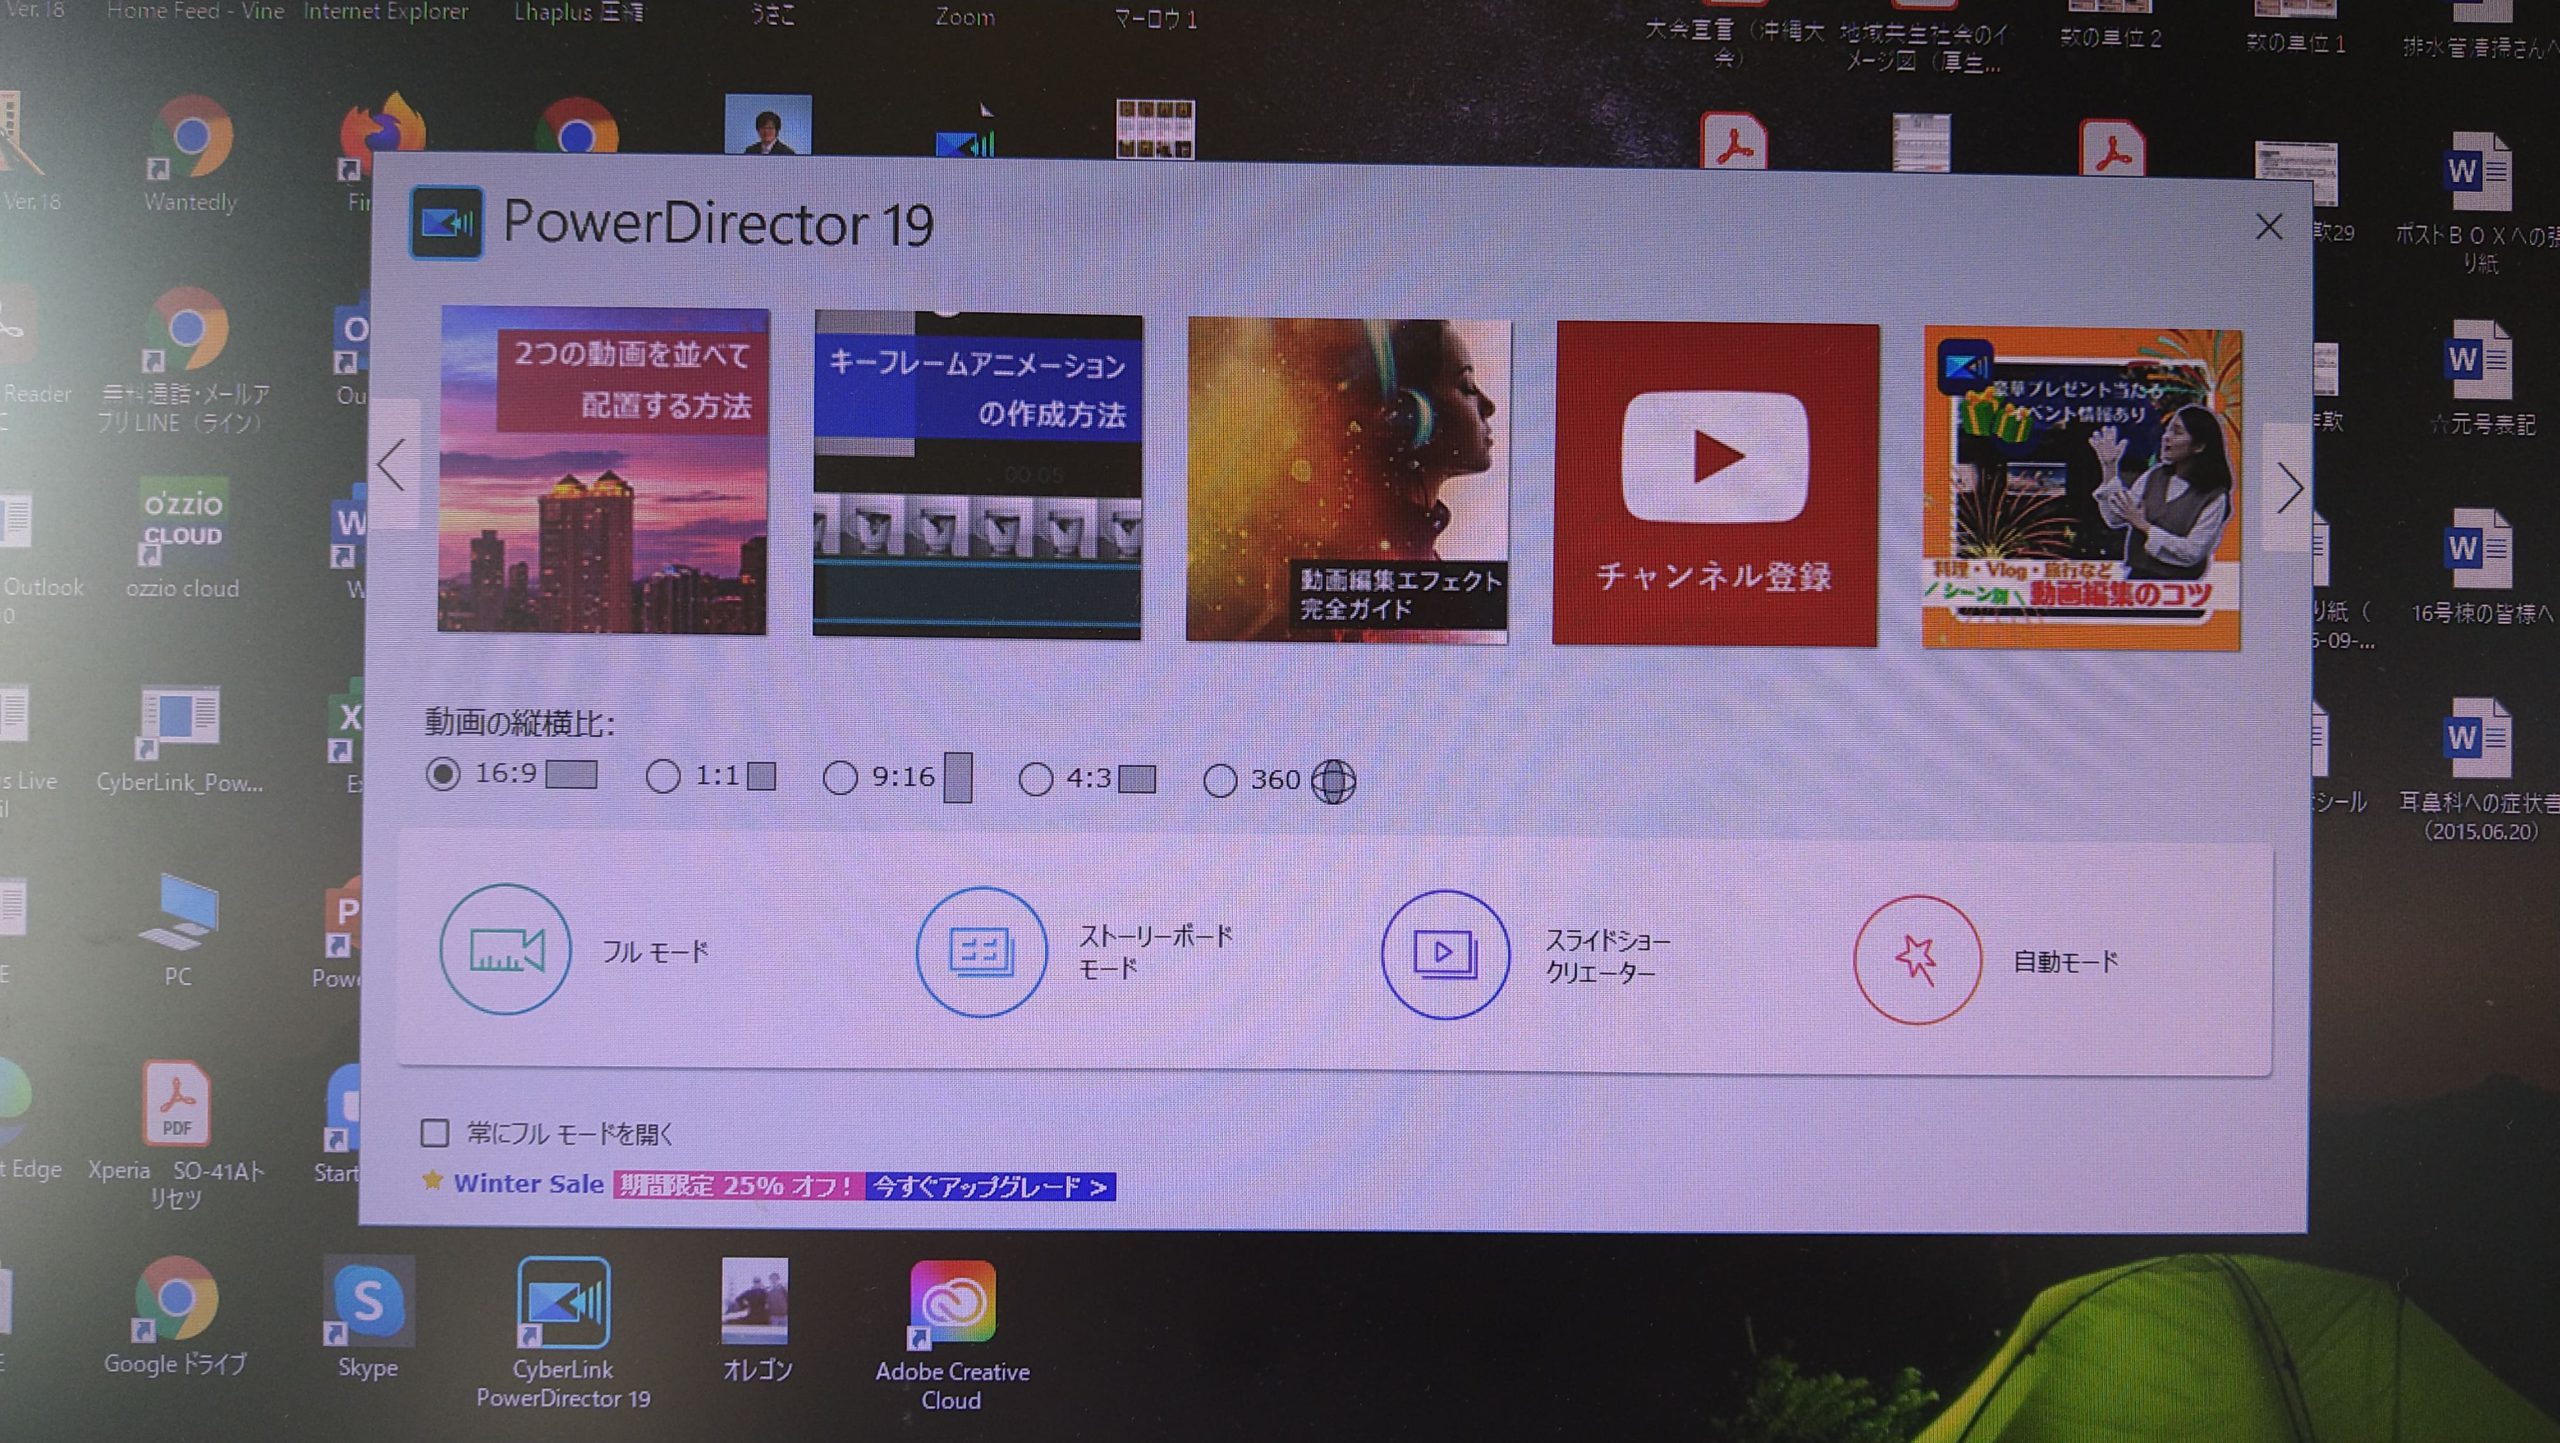Click the 今すぐアップグレード upgrade link
The height and width of the screenshot is (1443, 2560).
pos(990,1187)
